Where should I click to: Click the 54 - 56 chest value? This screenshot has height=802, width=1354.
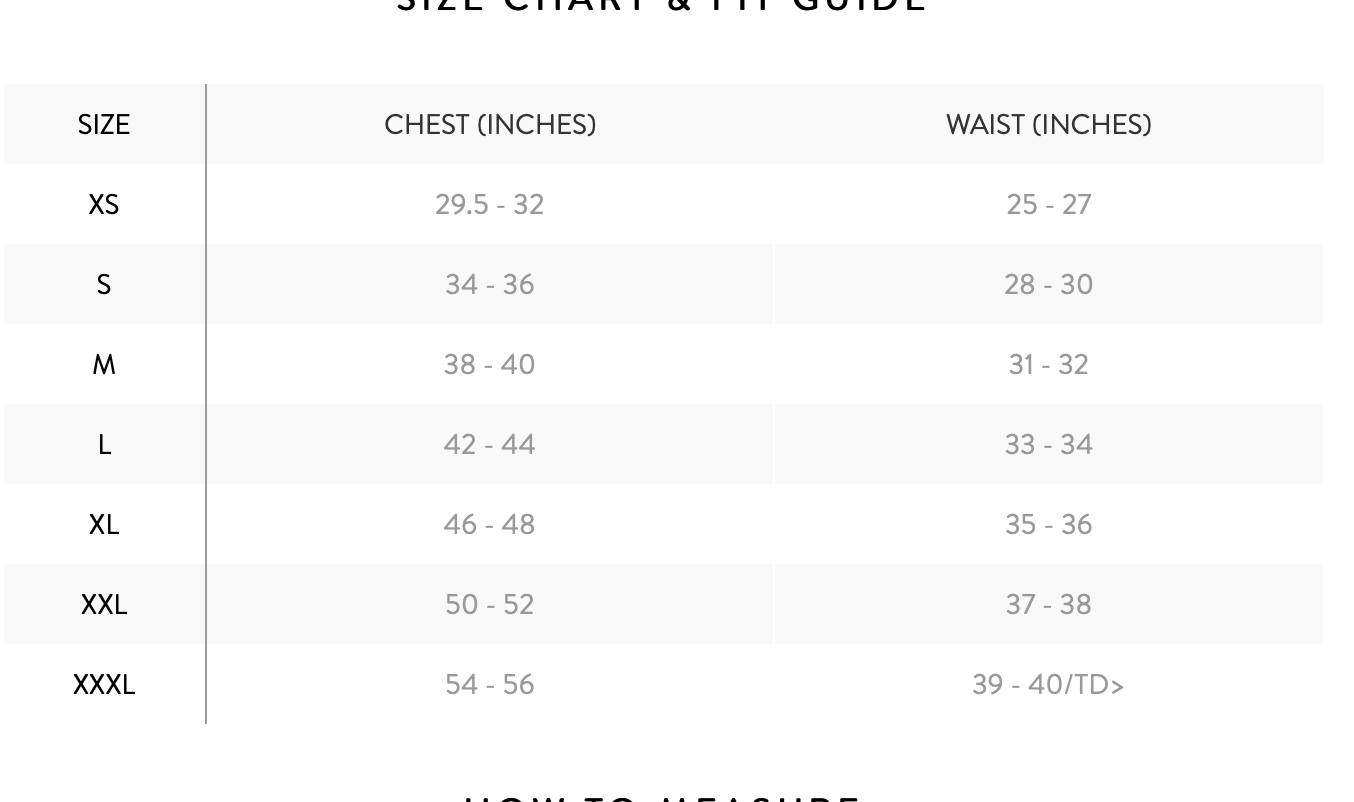(490, 685)
